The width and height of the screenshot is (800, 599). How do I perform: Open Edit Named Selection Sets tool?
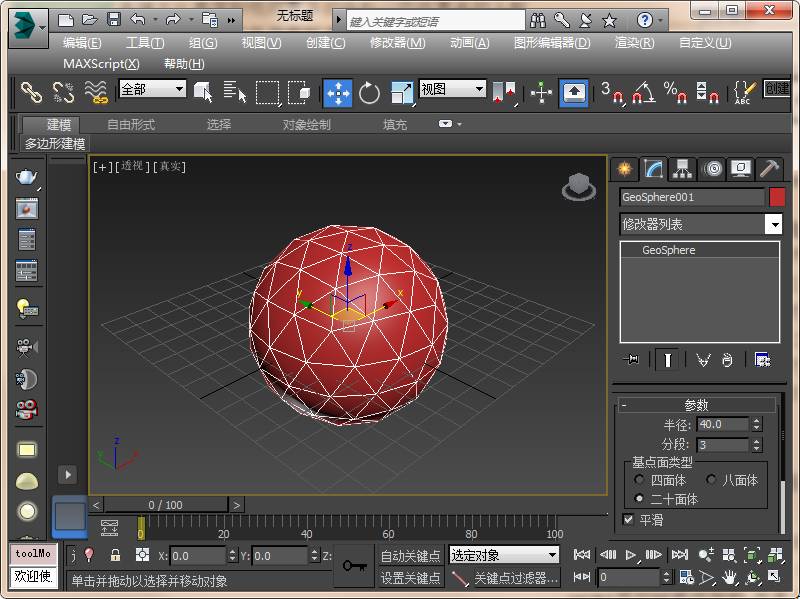click(x=744, y=92)
